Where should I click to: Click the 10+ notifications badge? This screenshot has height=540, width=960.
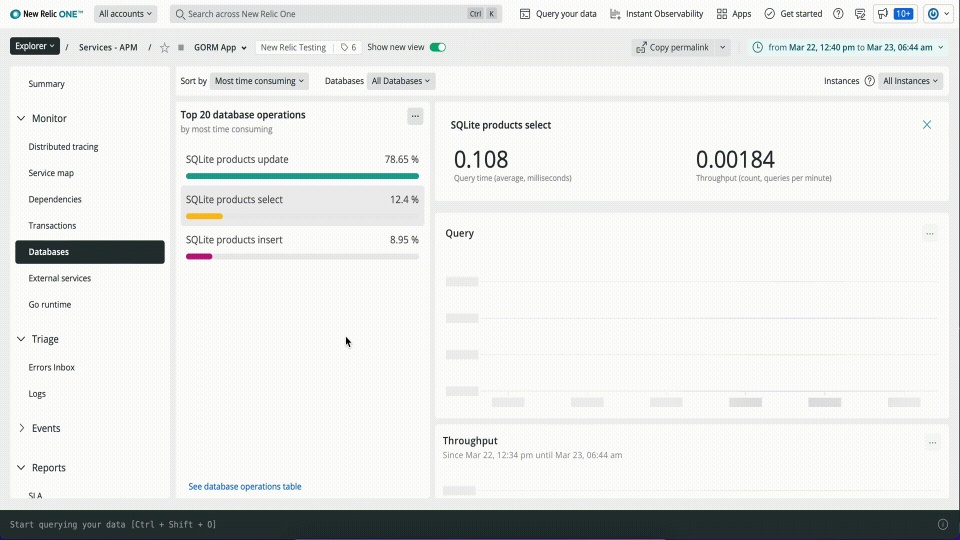904,13
